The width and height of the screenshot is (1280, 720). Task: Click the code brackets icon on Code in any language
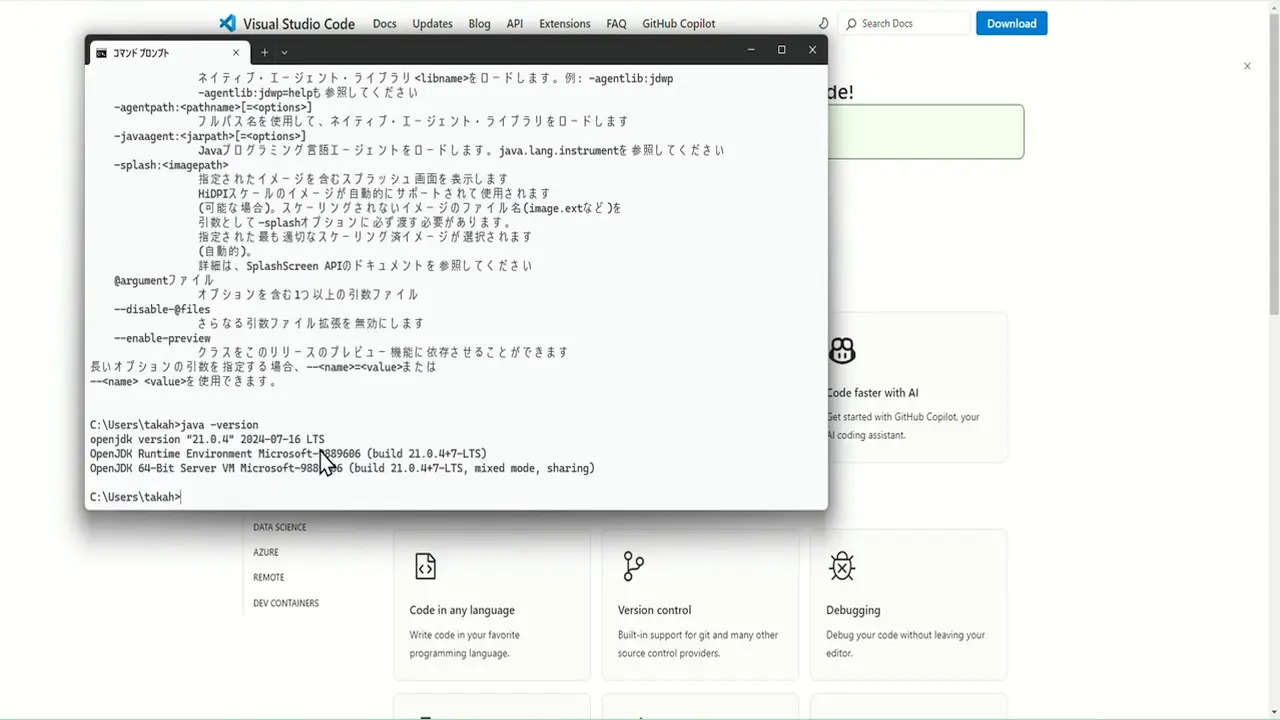425,566
